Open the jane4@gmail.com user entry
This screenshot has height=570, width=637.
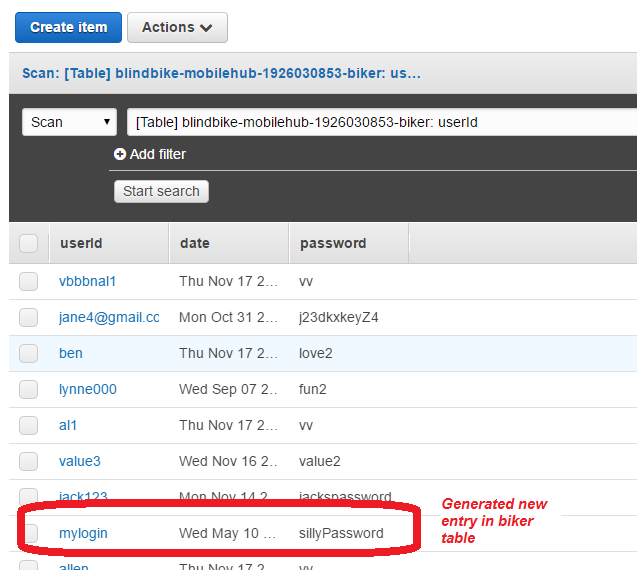109,317
